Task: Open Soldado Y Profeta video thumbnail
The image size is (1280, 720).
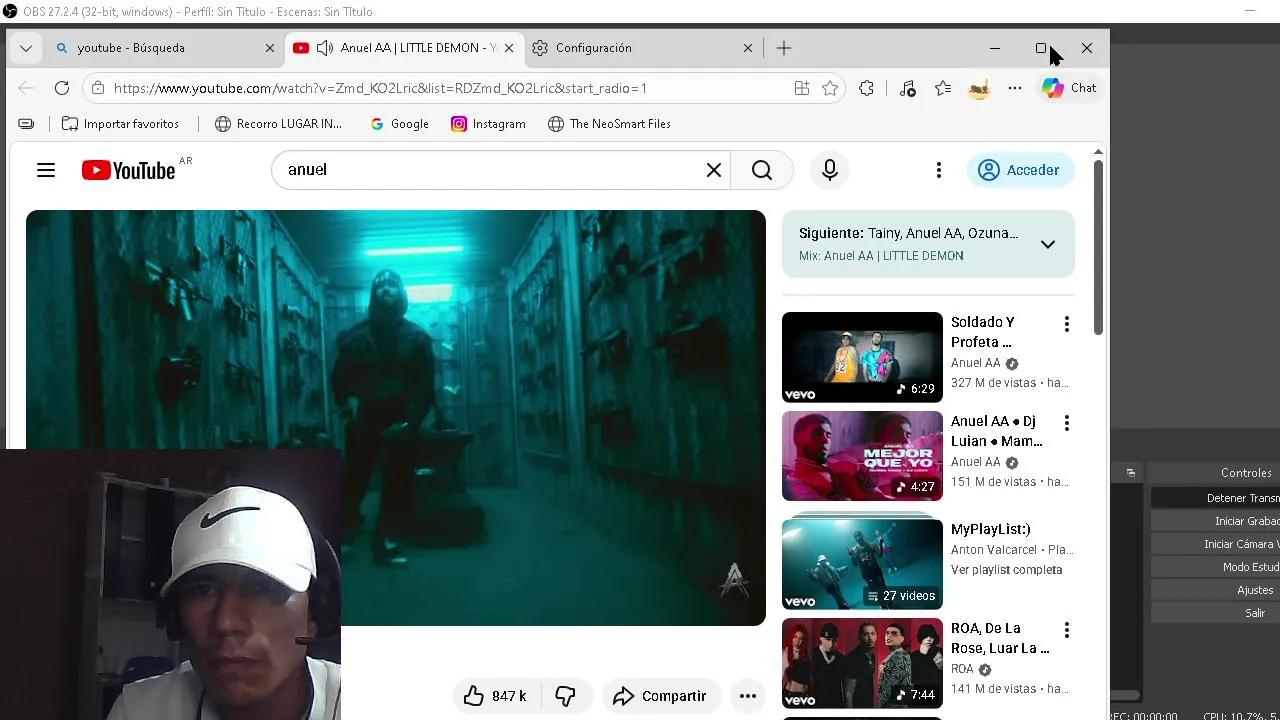Action: [x=862, y=357]
